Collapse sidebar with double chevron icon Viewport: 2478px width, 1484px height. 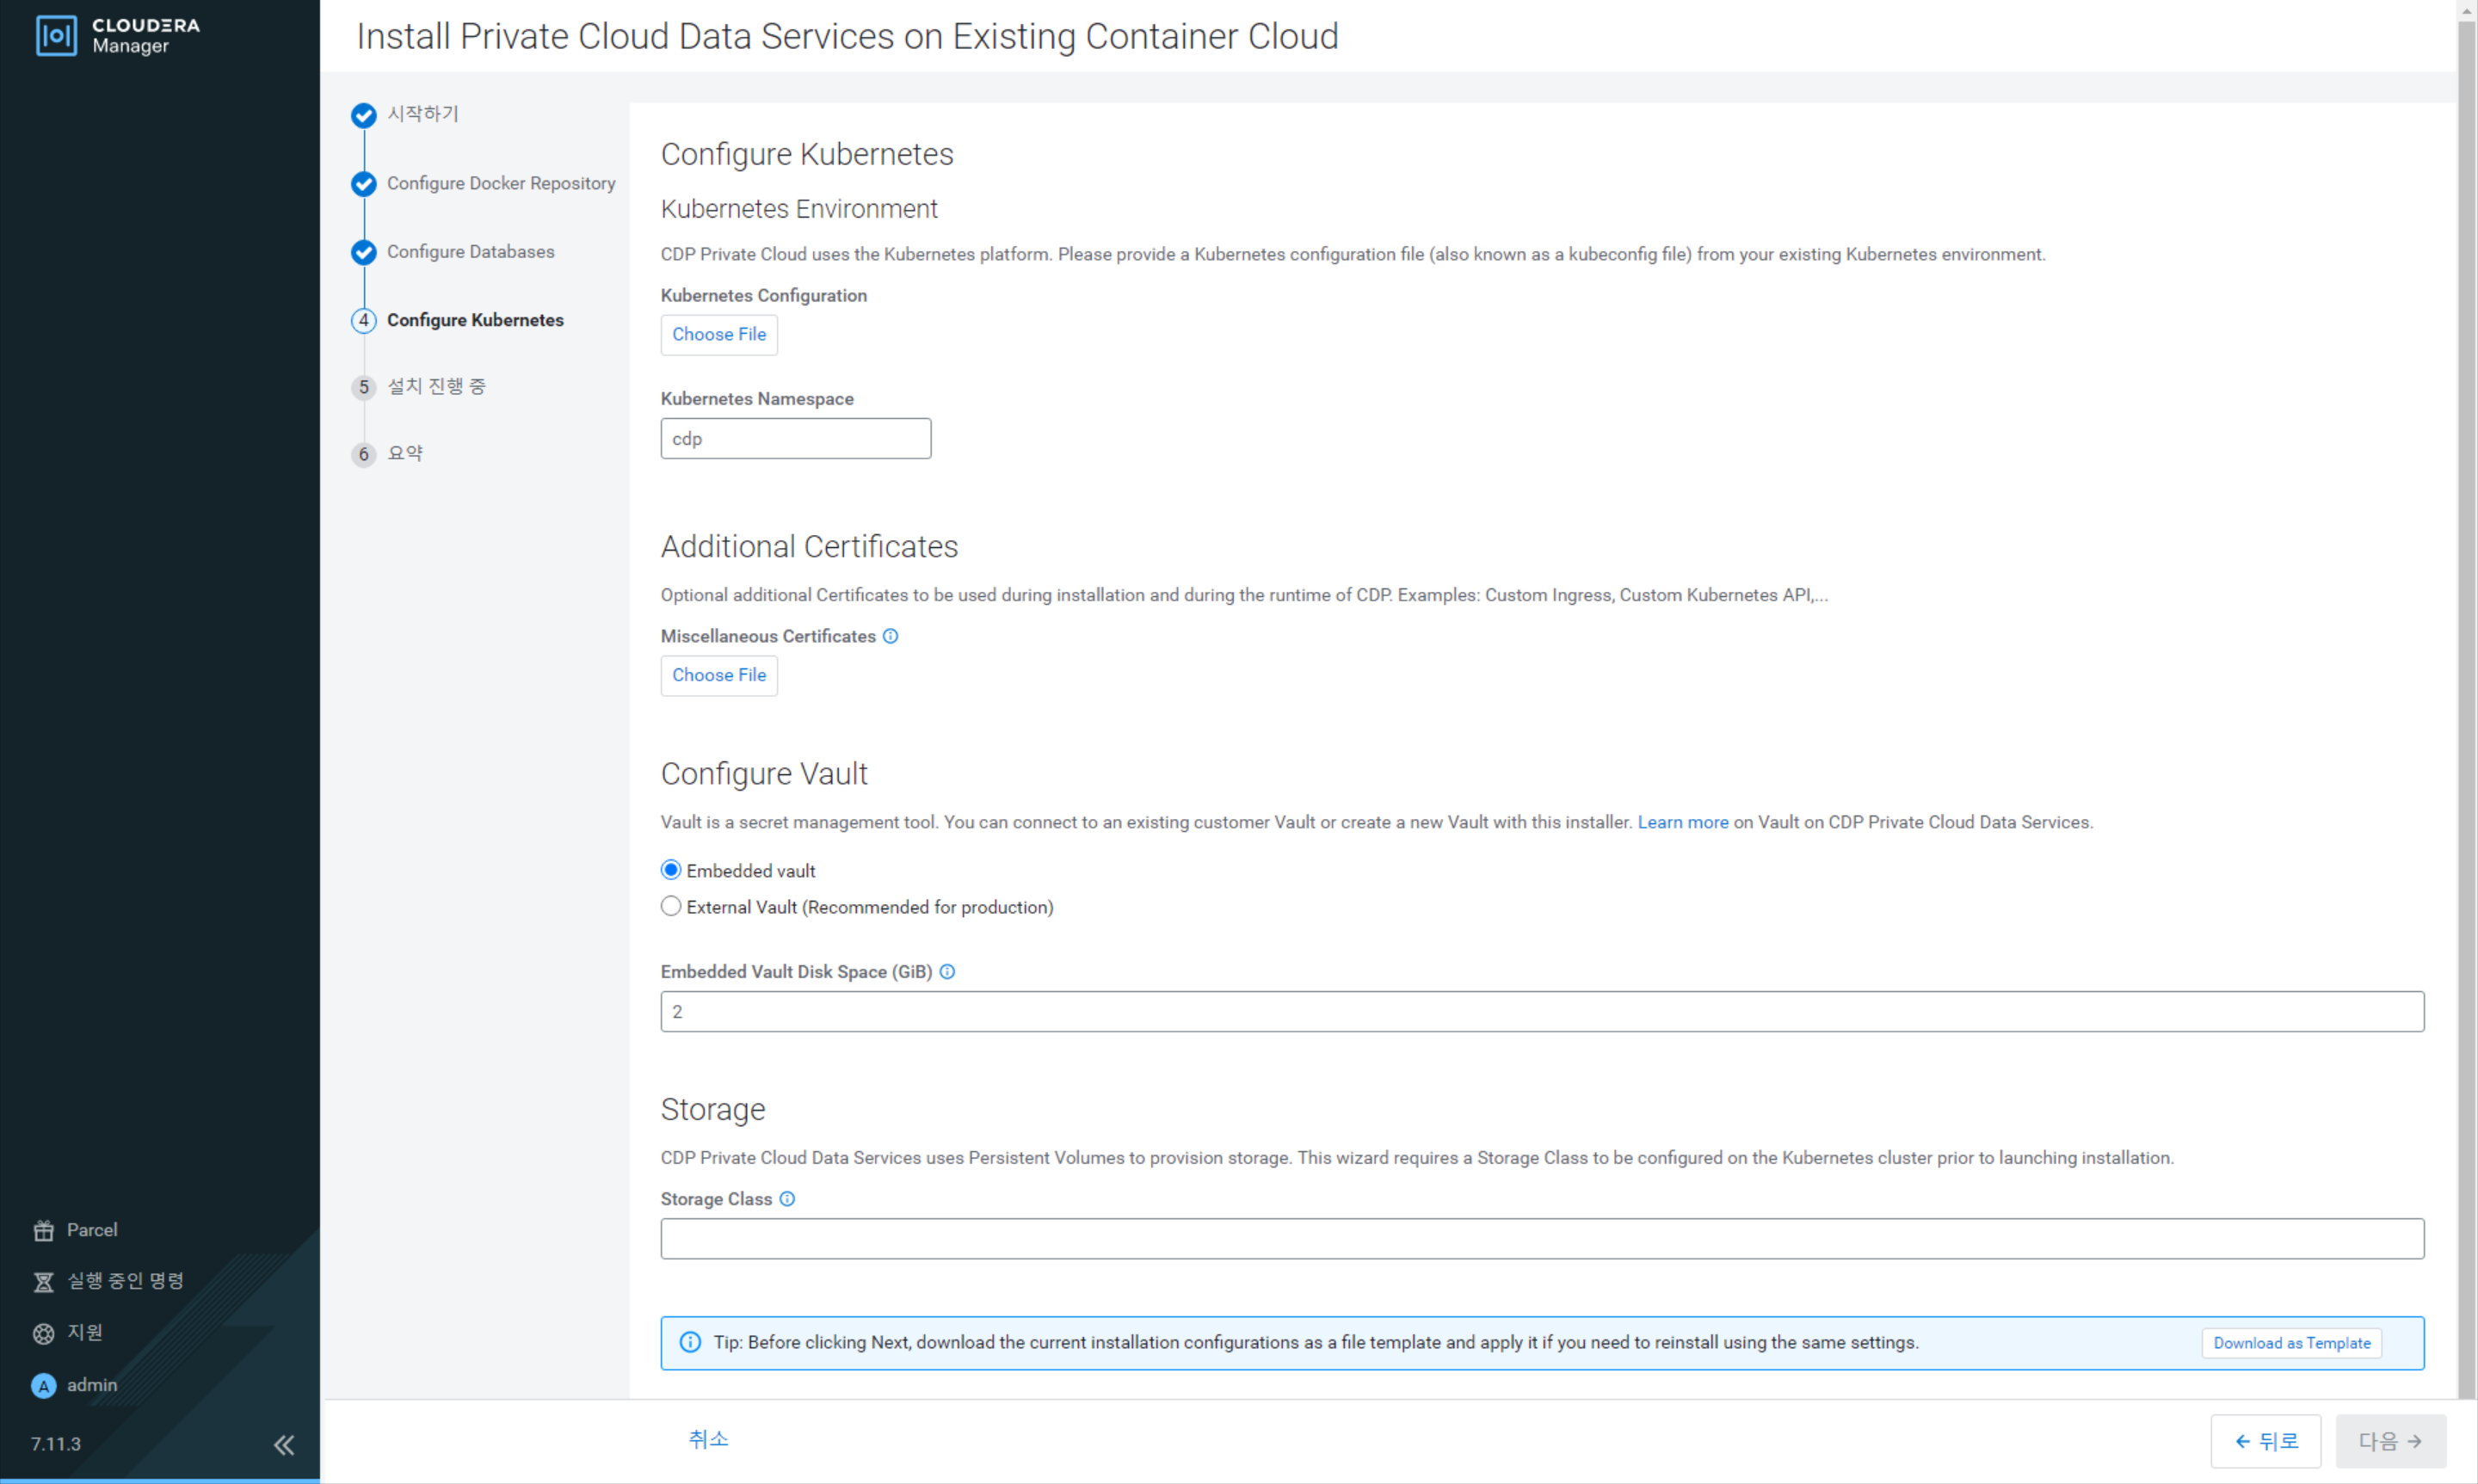(284, 1445)
